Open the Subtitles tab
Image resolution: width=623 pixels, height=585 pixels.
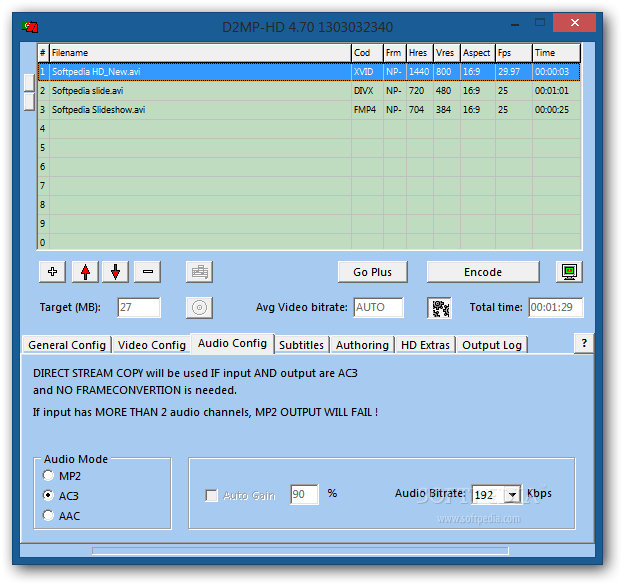coord(301,345)
